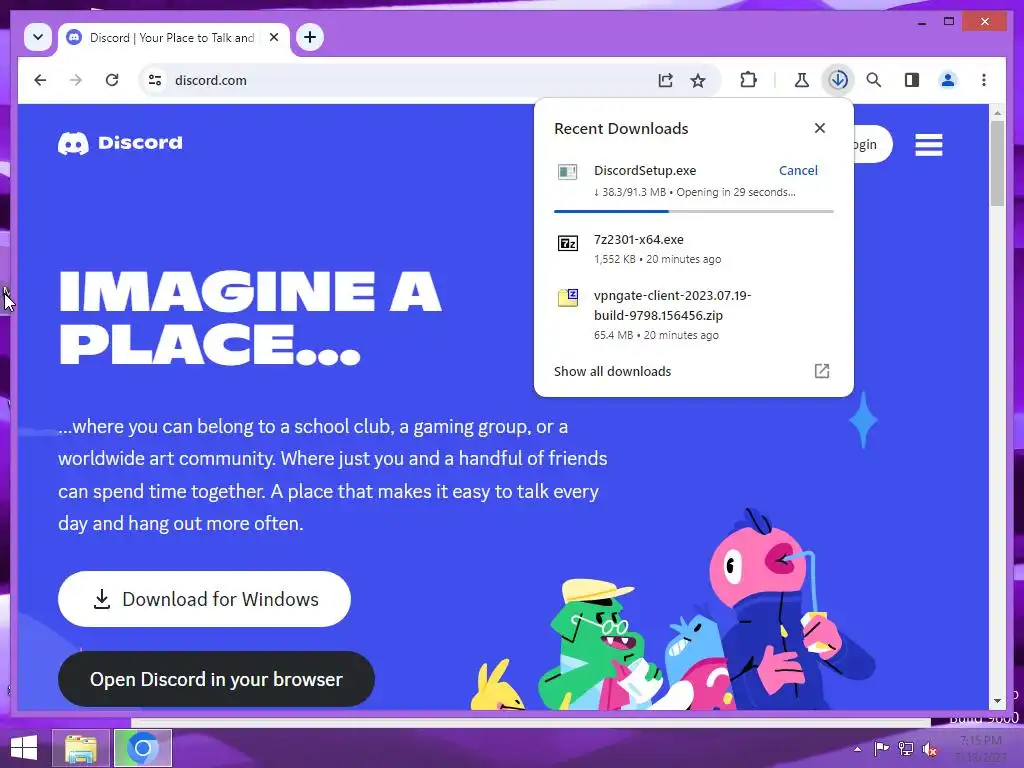1024x768 pixels.
Task: Open the vpngate-client zip download
Action: pyautogui.click(x=694, y=315)
